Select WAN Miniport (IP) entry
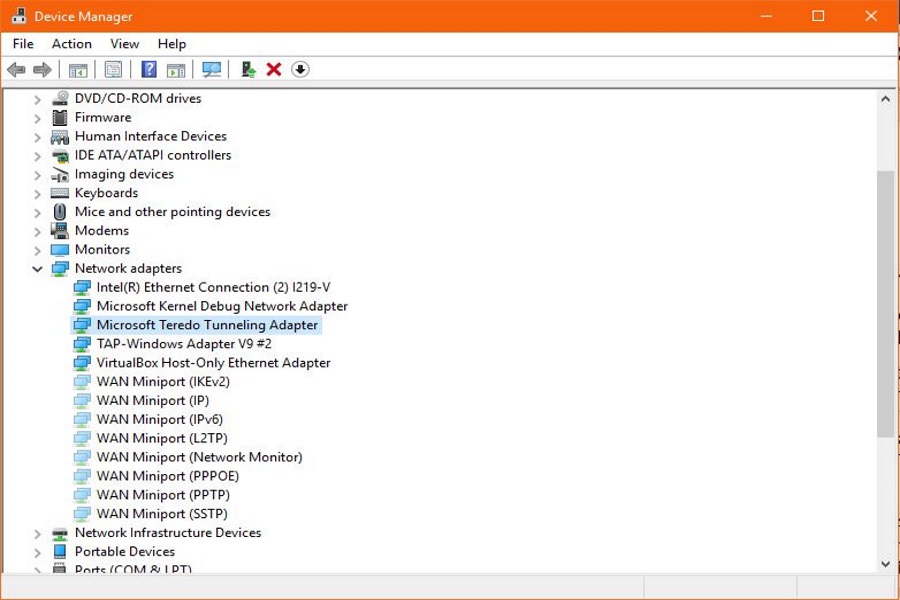The width and height of the screenshot is (900, 600). point(153,401)
